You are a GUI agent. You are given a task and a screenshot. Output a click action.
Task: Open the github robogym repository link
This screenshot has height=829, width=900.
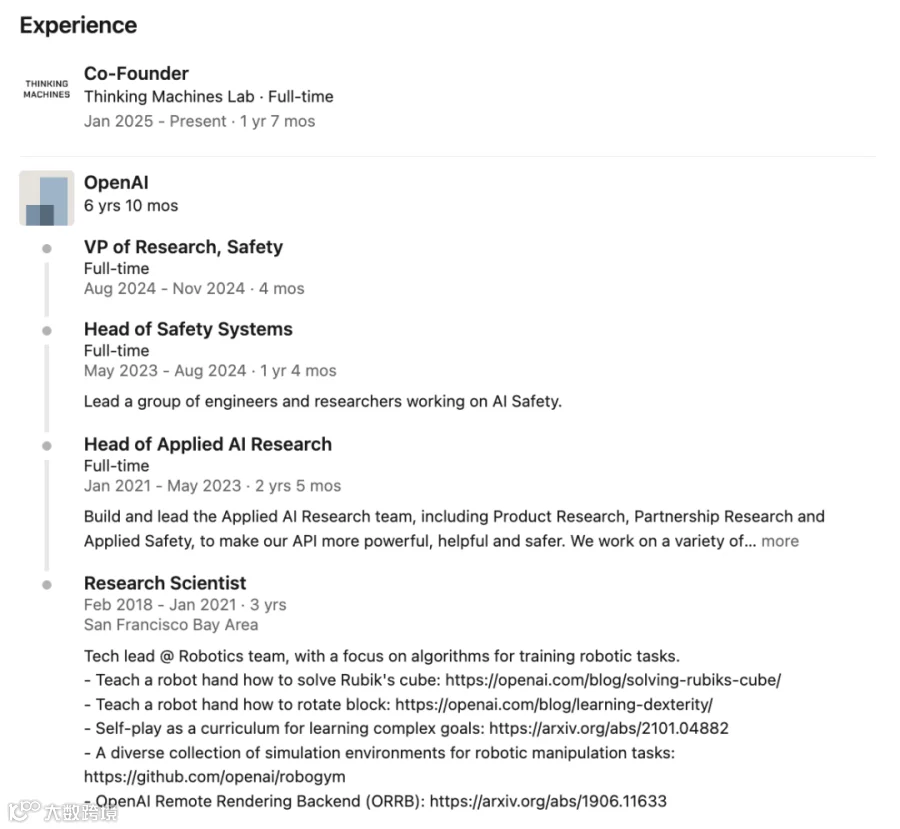click(215, 777)
